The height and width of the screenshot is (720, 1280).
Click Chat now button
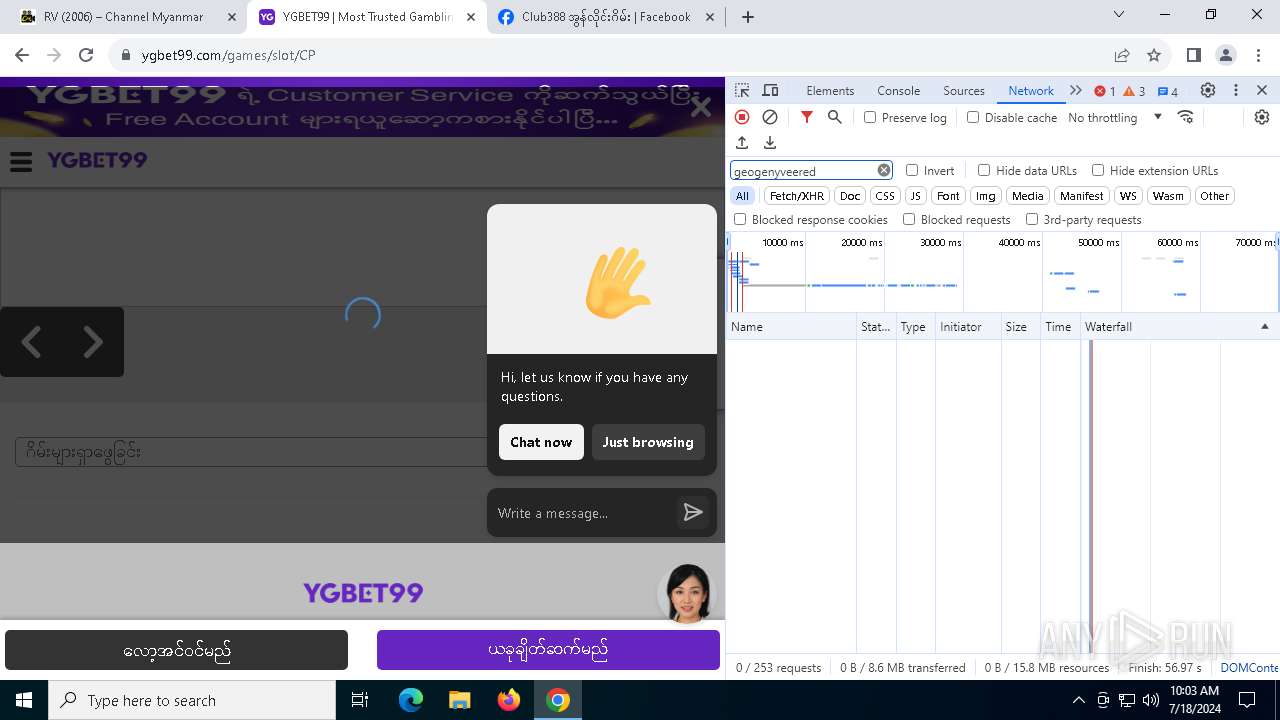(x=541, y=442)
